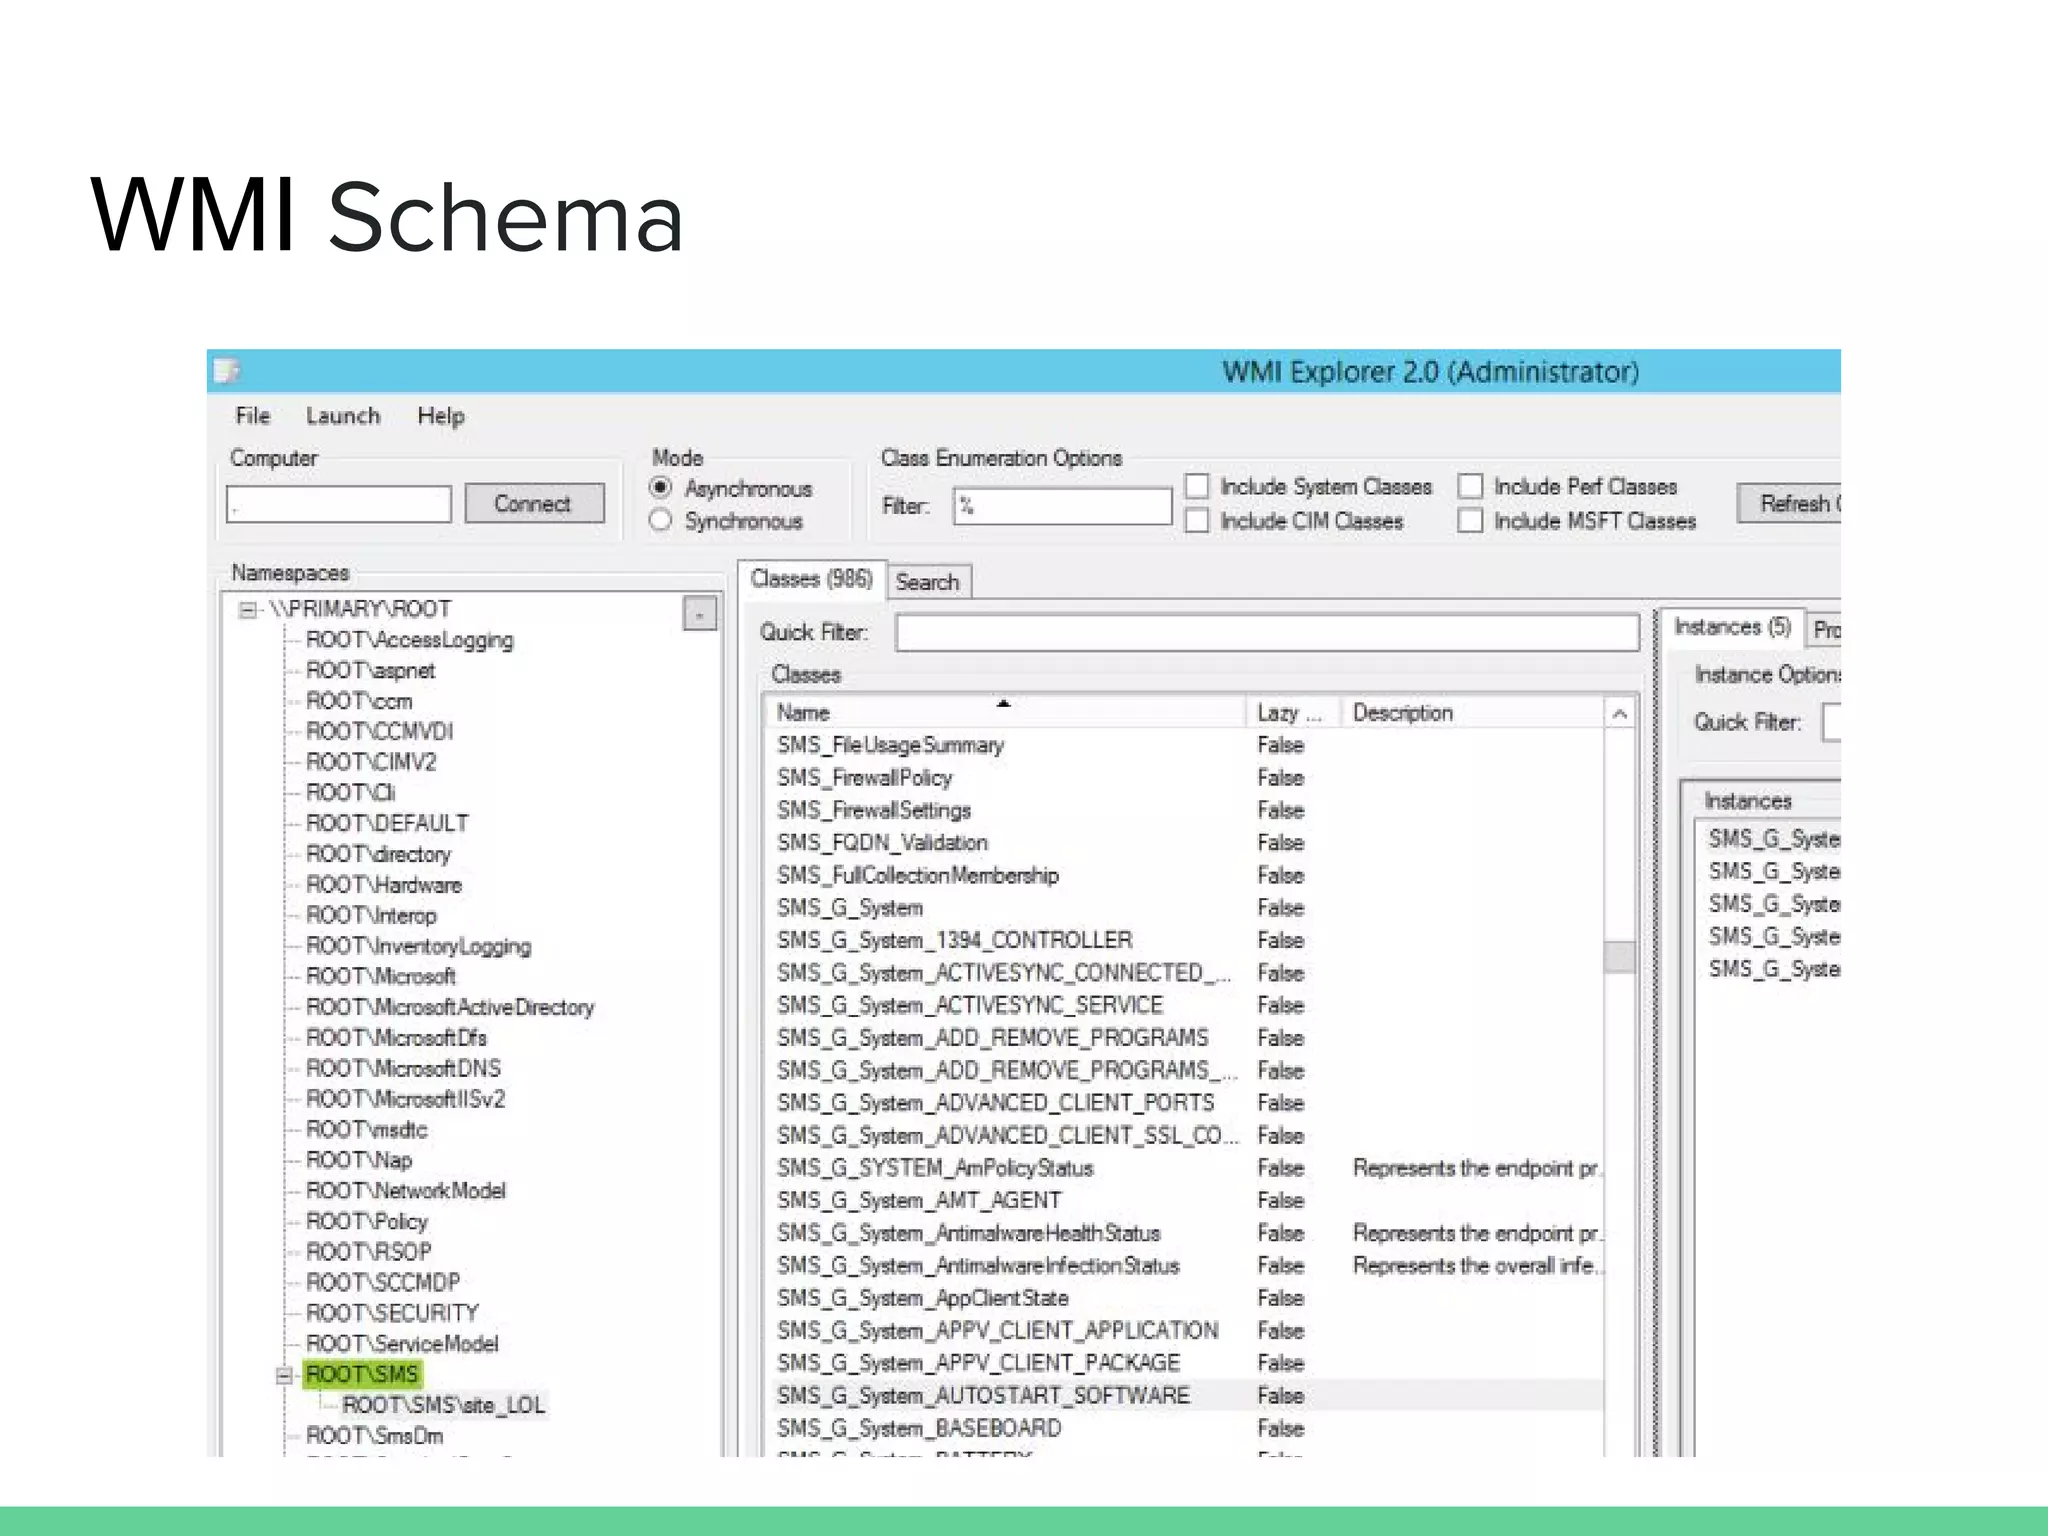Select ROOT\Hardware namespace
Viewport: 2048px width, 1536px height.
tap(384, 885)
